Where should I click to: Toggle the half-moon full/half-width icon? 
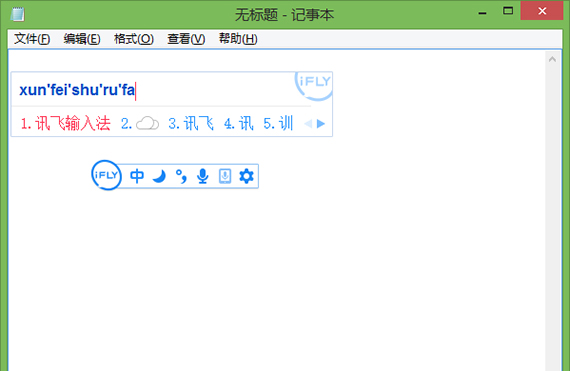tap(159, 176)
